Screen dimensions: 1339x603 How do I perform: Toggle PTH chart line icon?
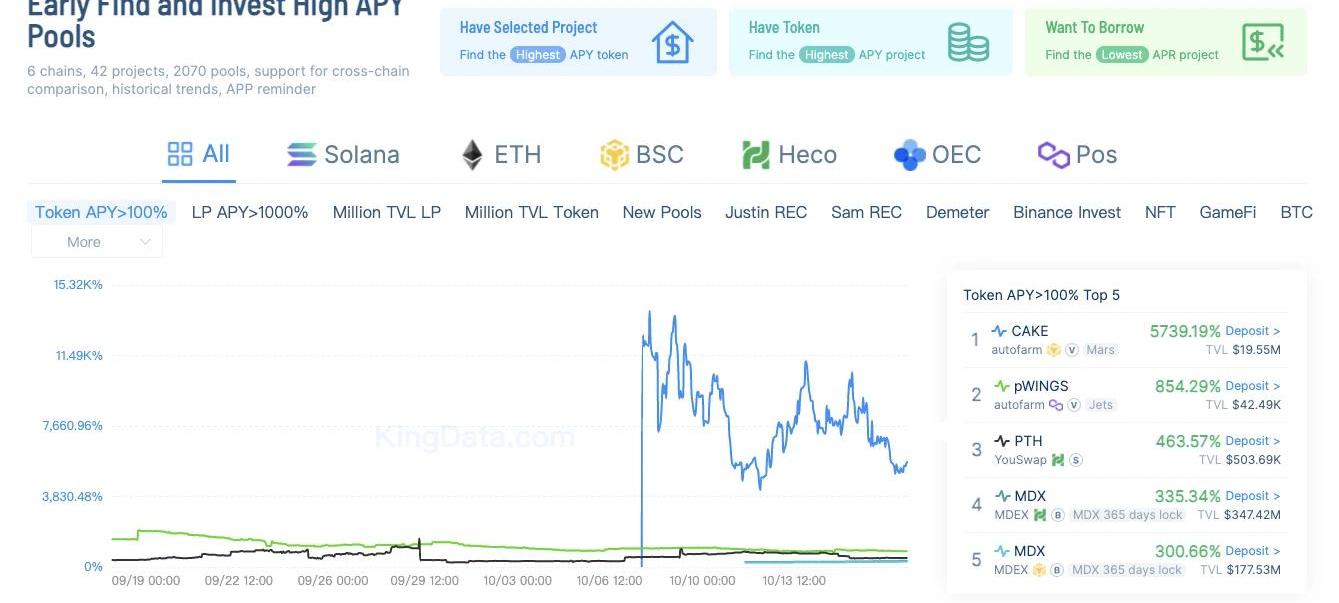pos(1002,441)
